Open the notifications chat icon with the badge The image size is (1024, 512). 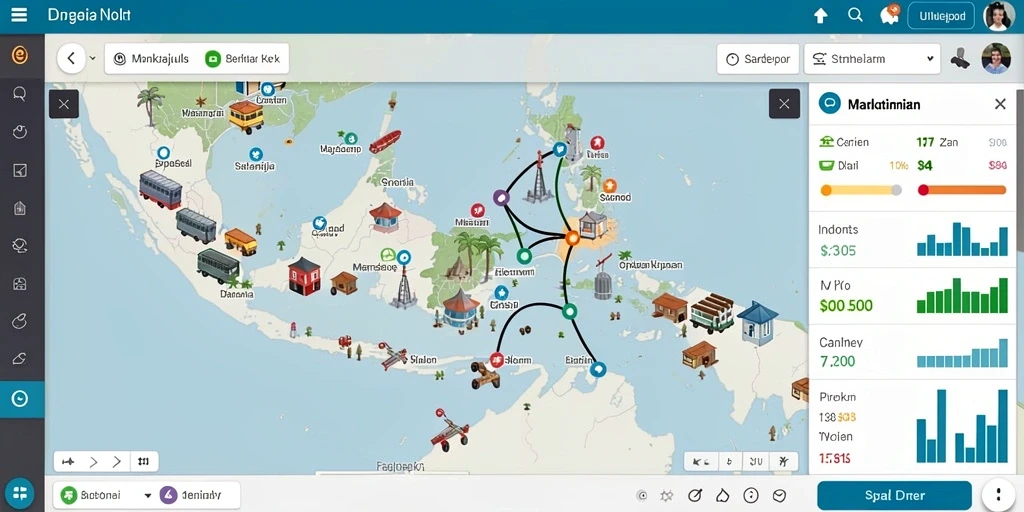coord(889,14)
